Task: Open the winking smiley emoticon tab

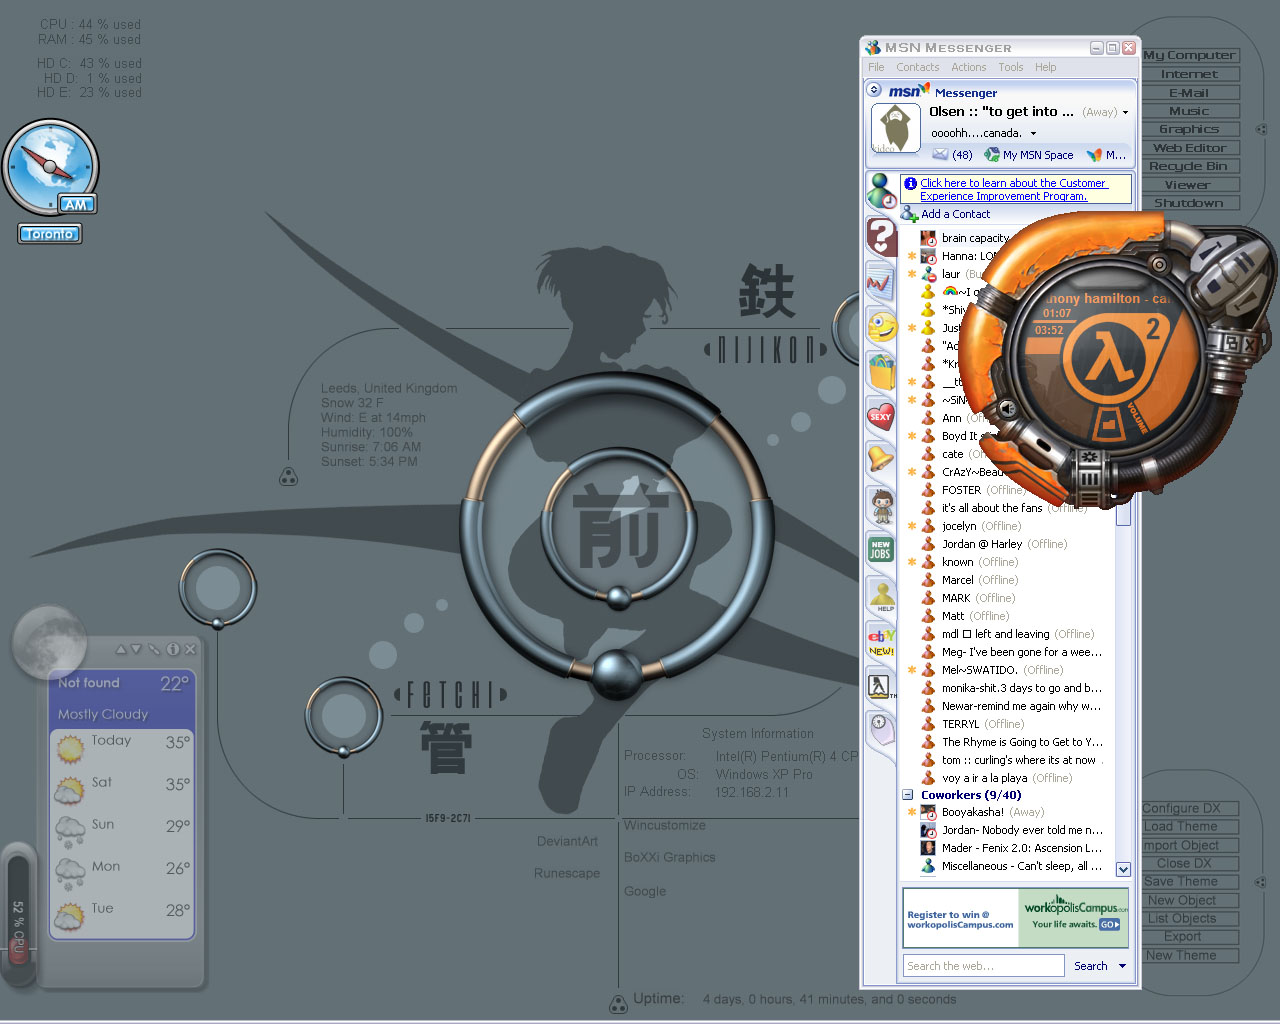Action: tap(881, 326)
